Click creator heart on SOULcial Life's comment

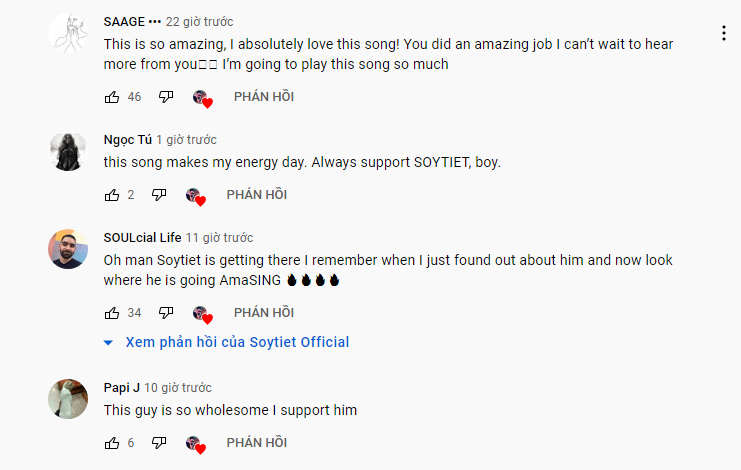203,315
